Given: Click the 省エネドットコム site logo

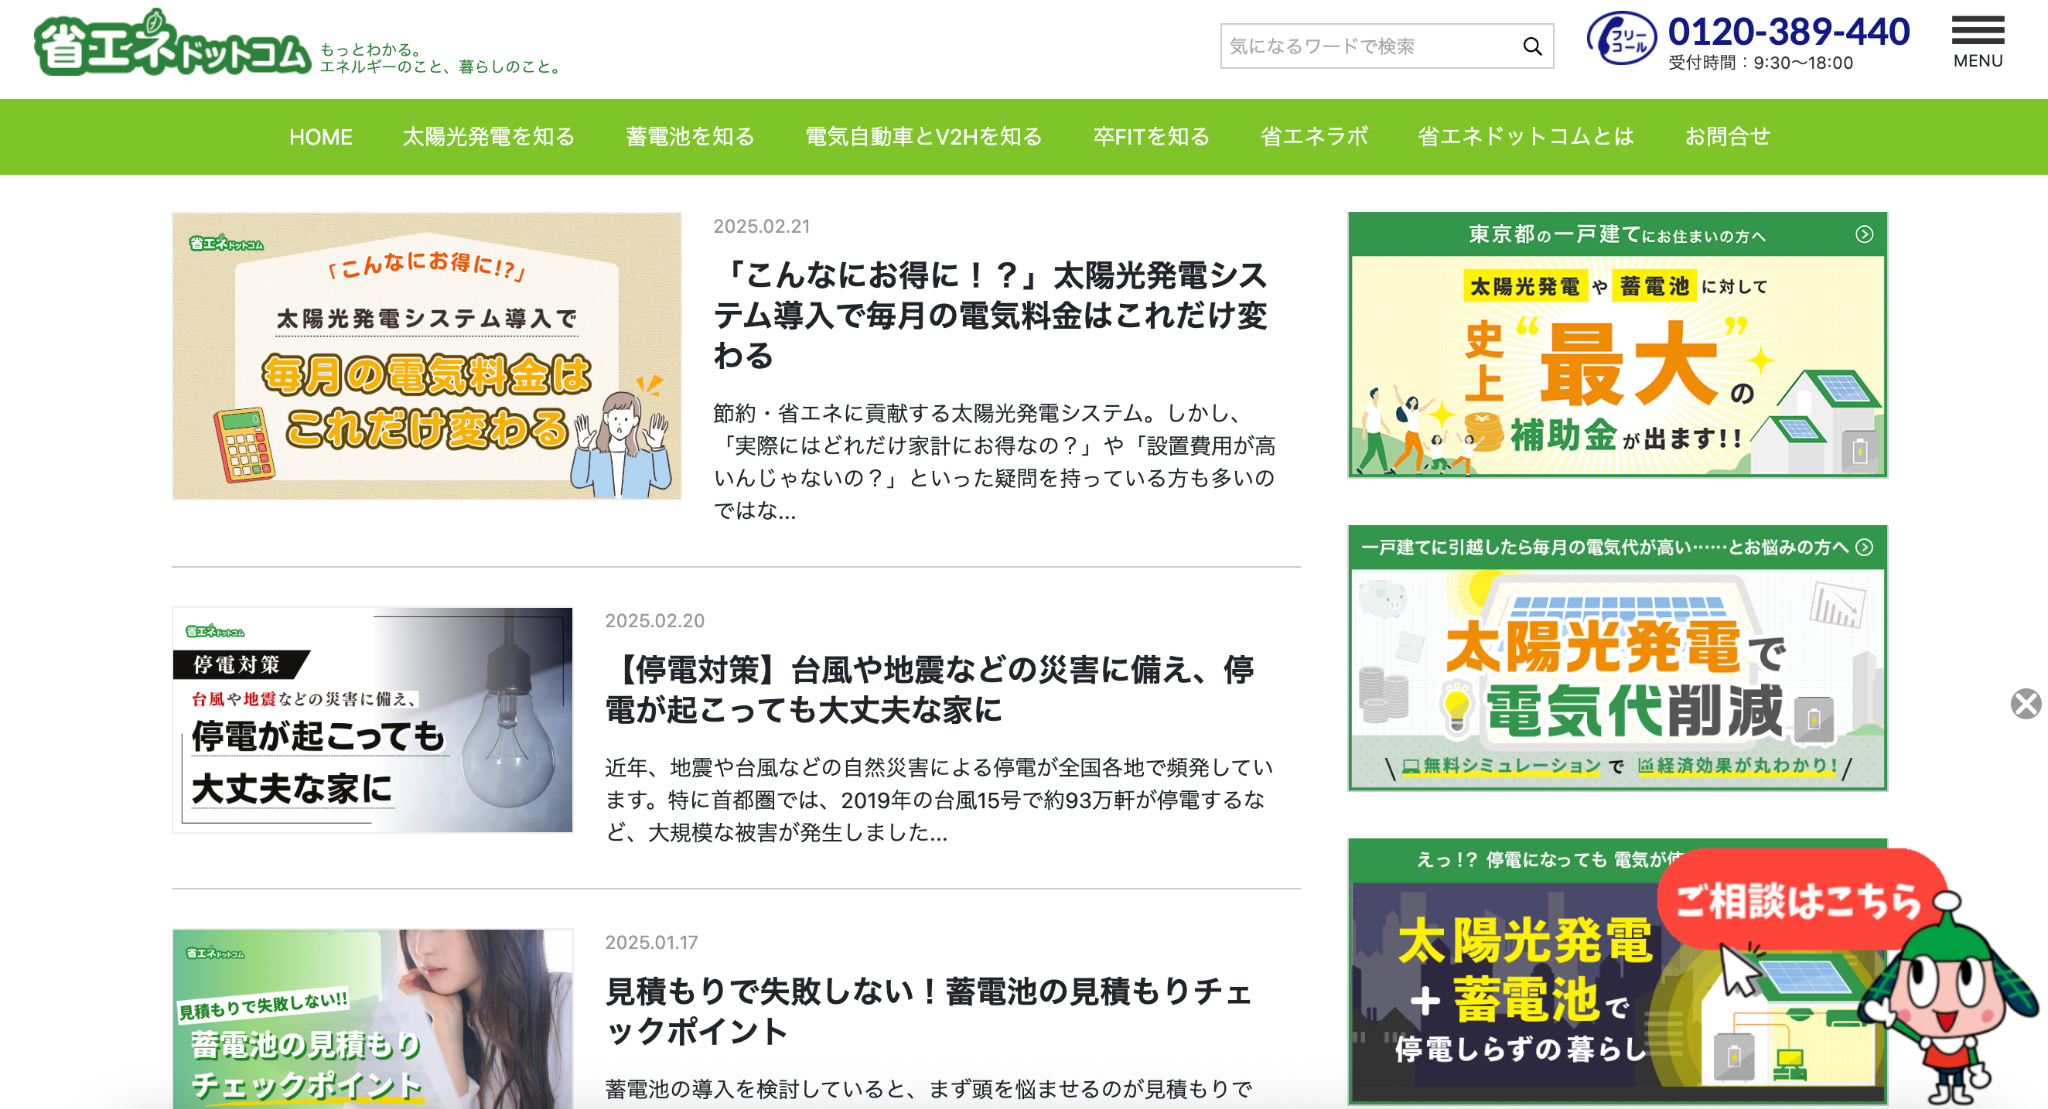Looking at the screenshot, I should tap(172, 45).
